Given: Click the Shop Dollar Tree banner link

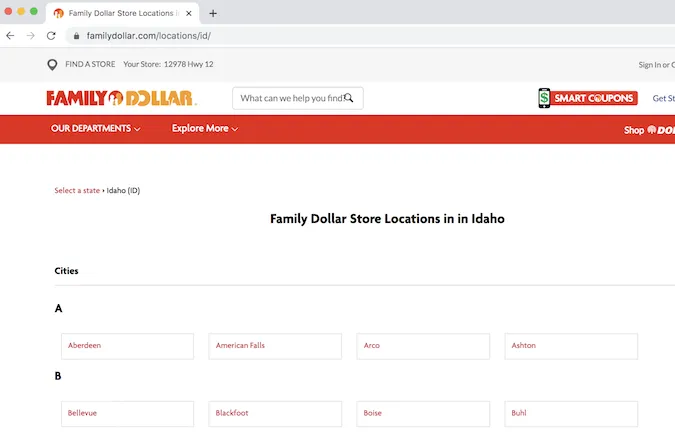Looking at the screenshot, I should (649, 130).
